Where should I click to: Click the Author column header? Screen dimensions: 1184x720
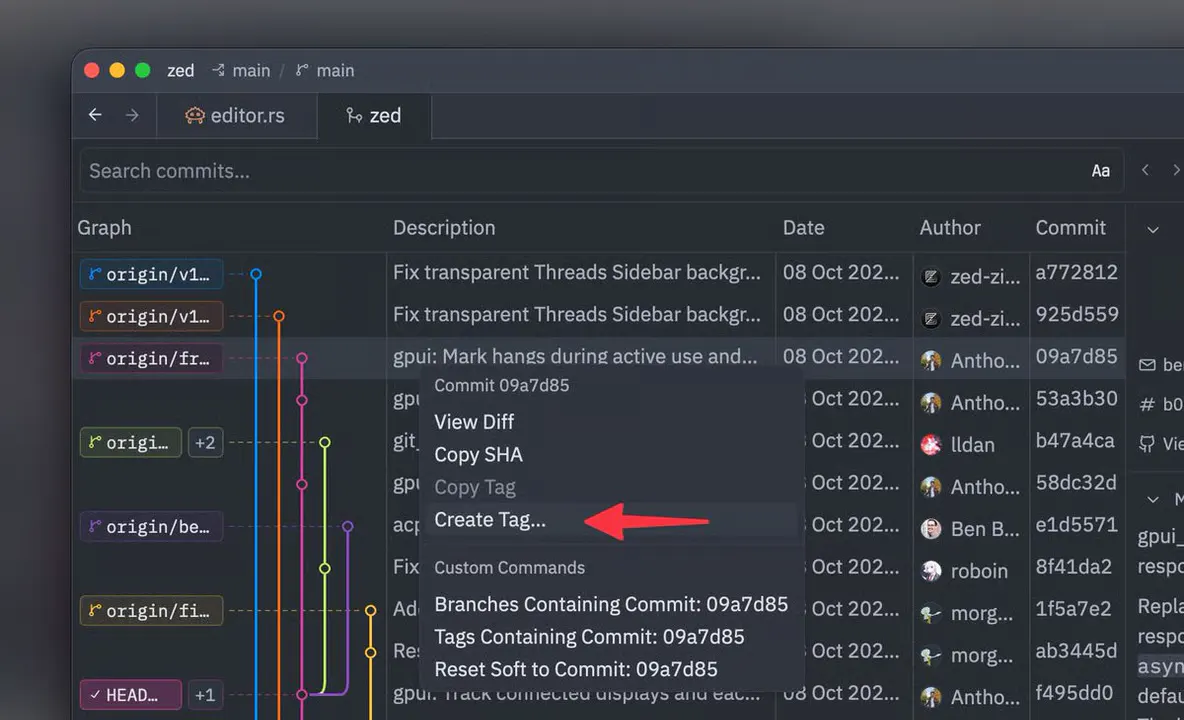(x=950, y=228)
